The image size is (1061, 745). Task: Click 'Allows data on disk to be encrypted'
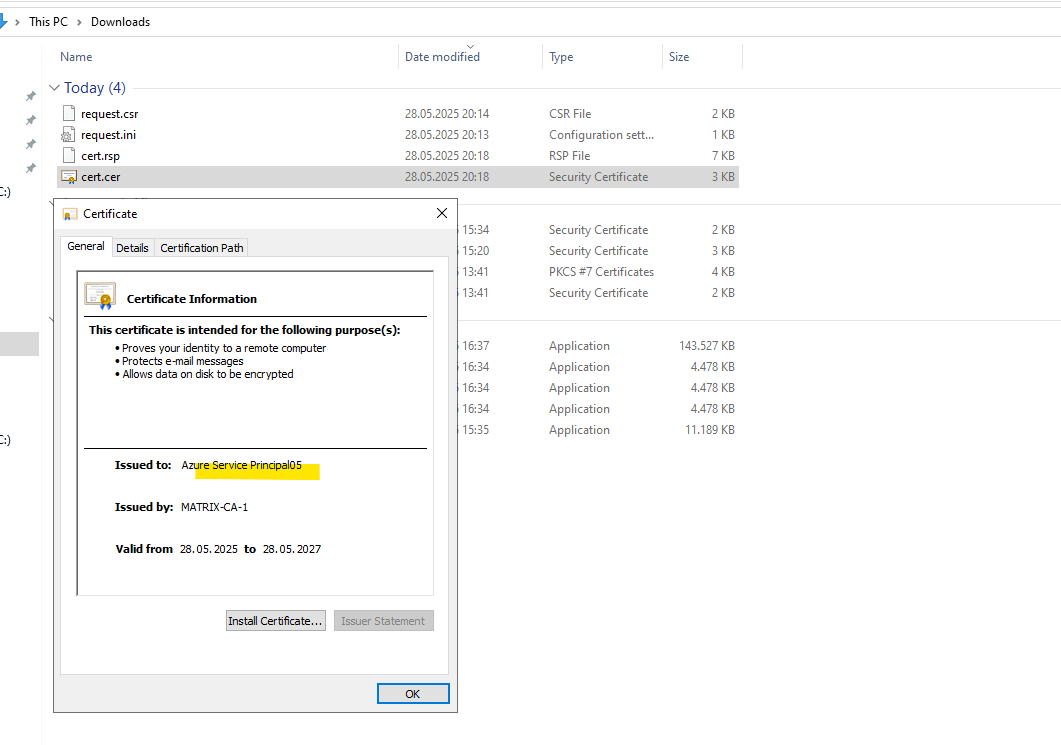coord(208,374)
